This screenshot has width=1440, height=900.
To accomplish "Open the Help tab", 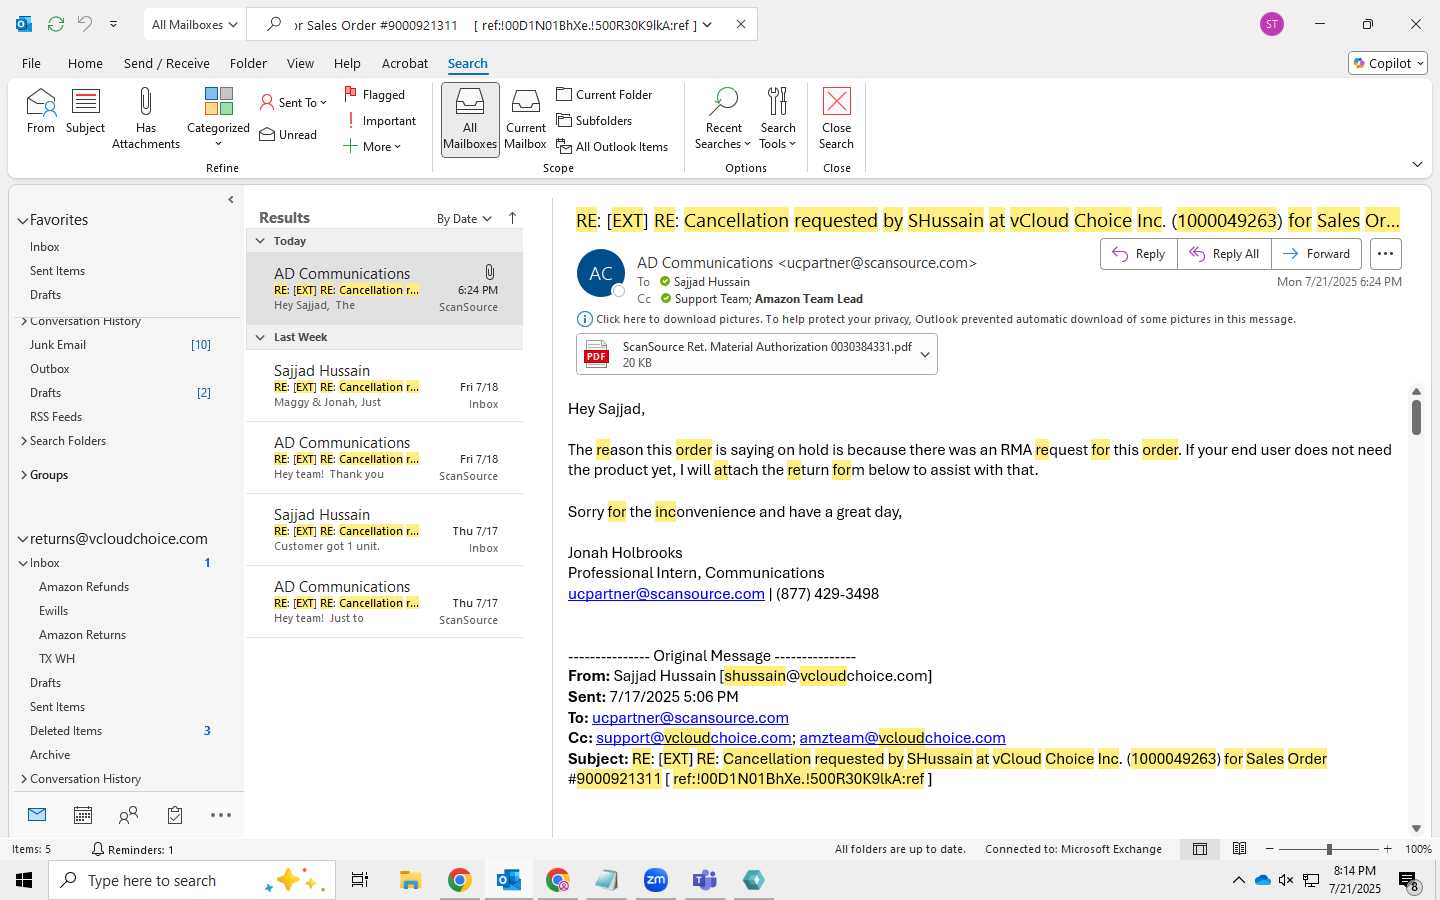I will click(347, 63).
